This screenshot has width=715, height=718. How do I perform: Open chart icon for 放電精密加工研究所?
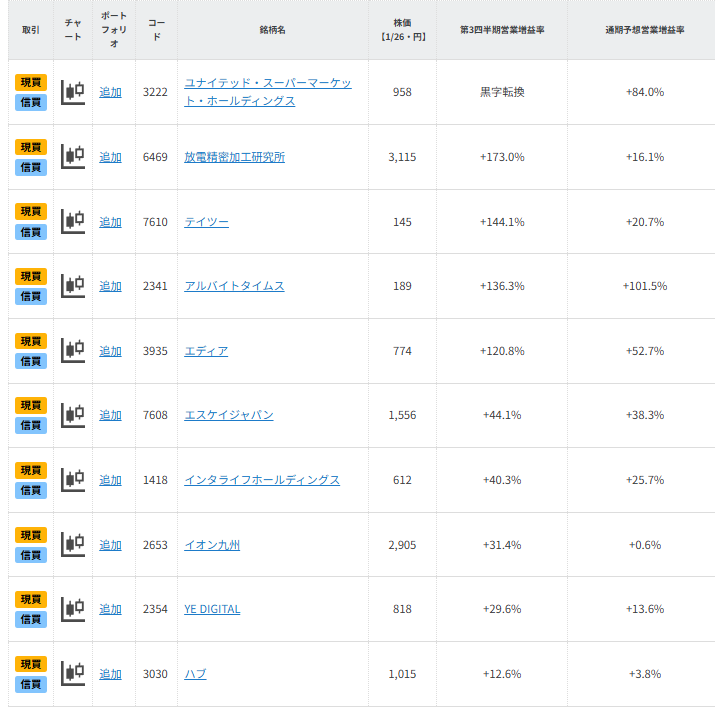point(73,157)
